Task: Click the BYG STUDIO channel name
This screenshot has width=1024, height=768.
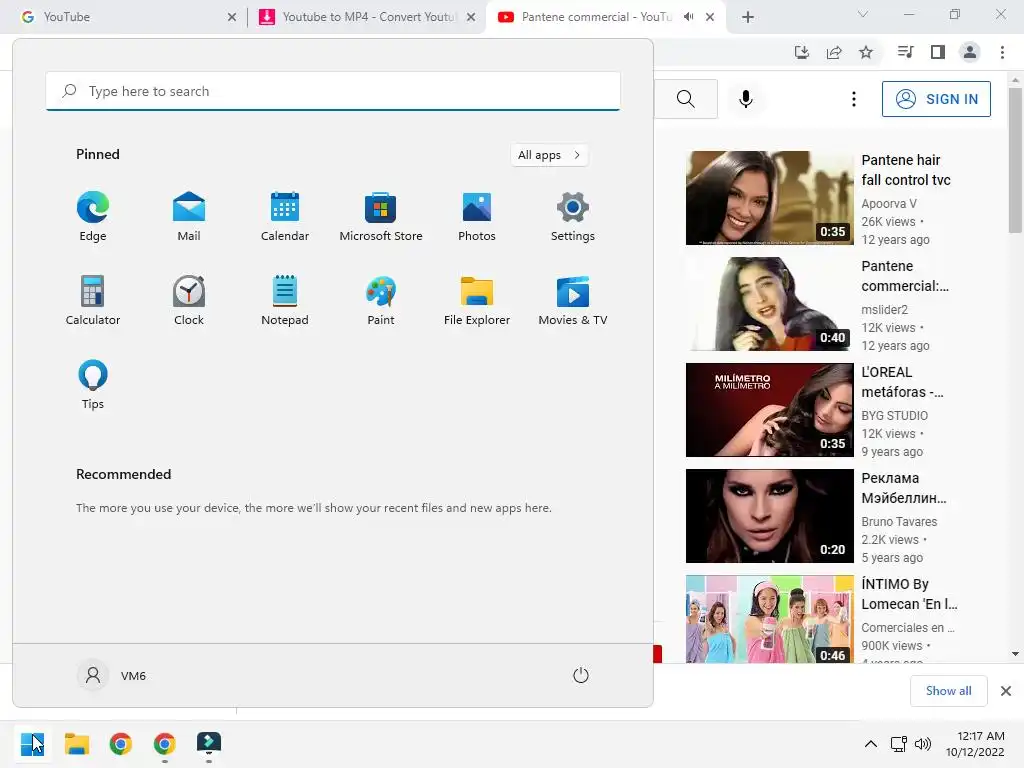Action: tap(894, 416)
